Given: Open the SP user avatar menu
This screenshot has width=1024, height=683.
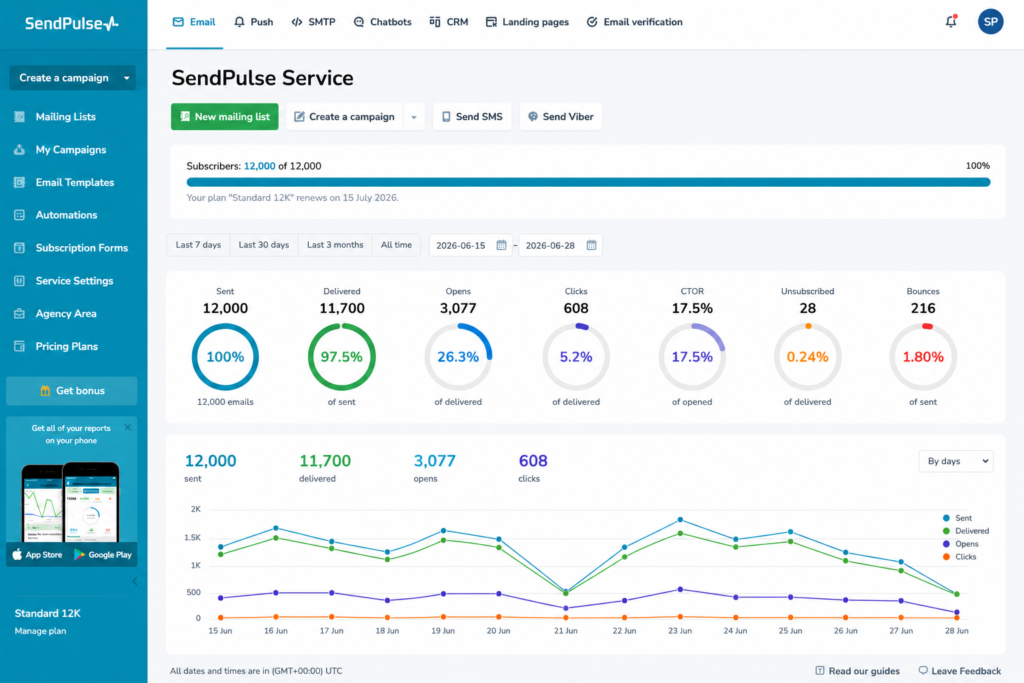Looking at the screenshot, I should tap(990, 22).
